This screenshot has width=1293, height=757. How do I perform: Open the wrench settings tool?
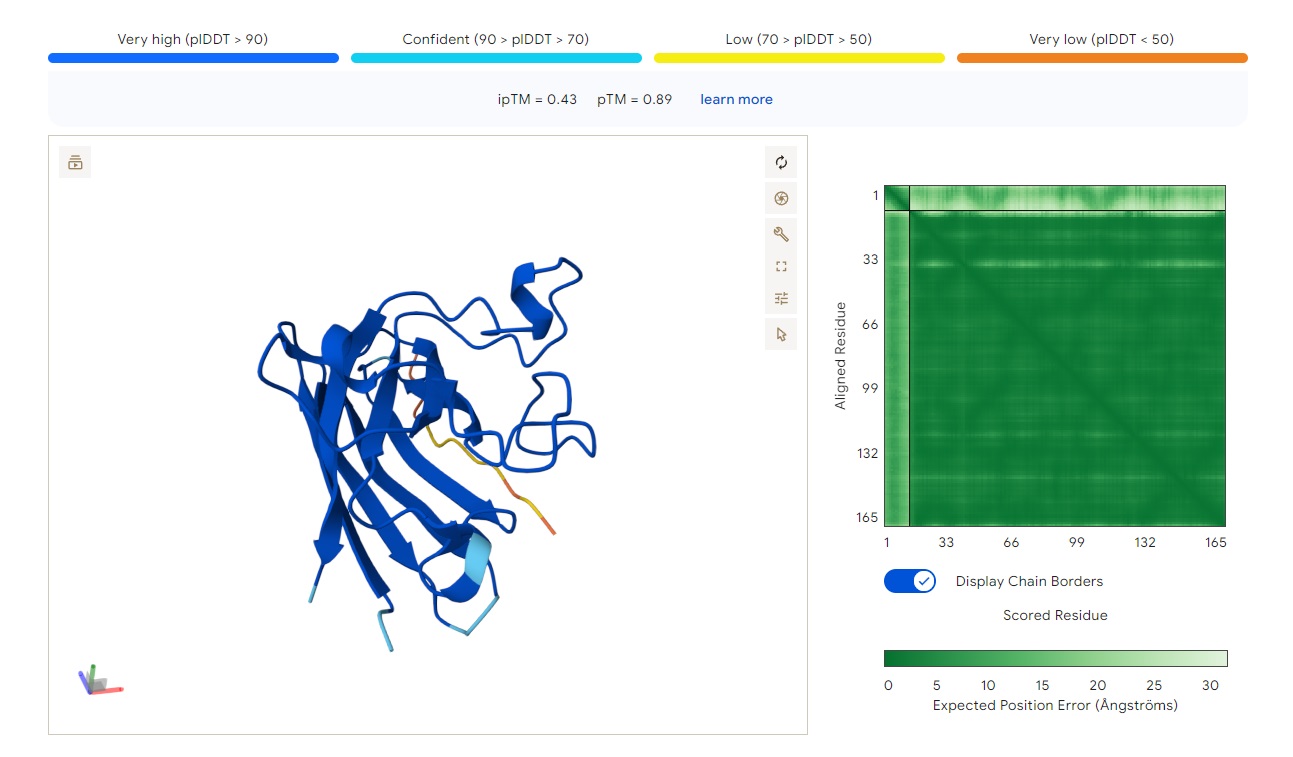(781, 234)
